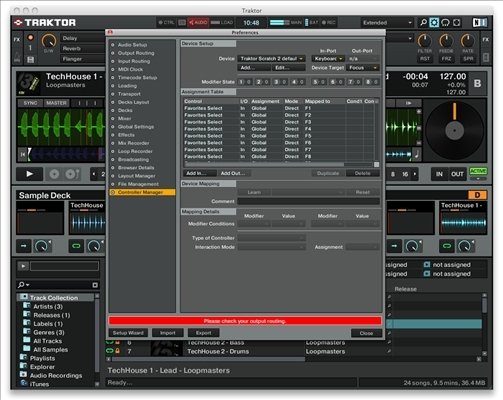503x400 pixels.
Task: Click the preview player play button
Action: (23, 266)
